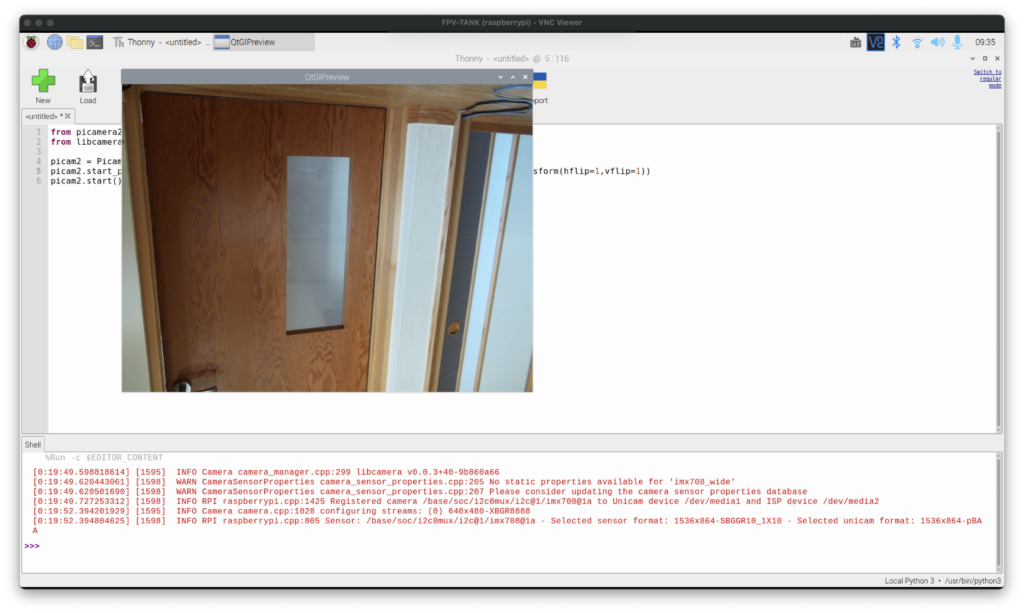Click the Switch to regular mode link

click(987, 78)
